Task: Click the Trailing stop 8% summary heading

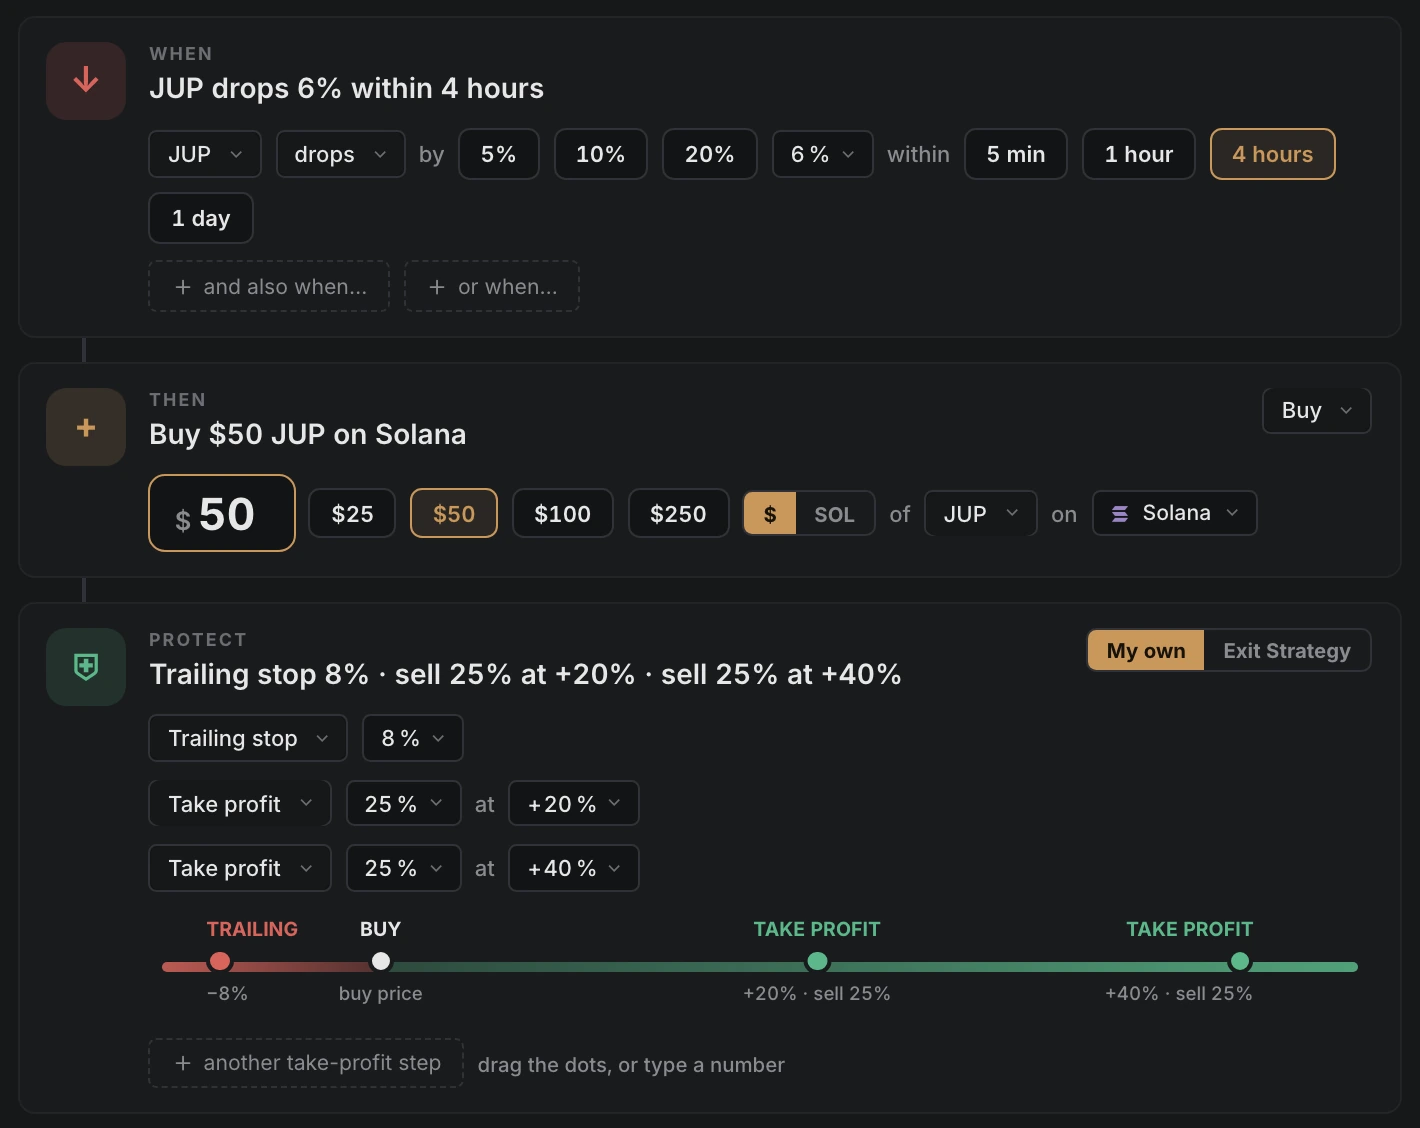Action: click(x=525, y=674)
